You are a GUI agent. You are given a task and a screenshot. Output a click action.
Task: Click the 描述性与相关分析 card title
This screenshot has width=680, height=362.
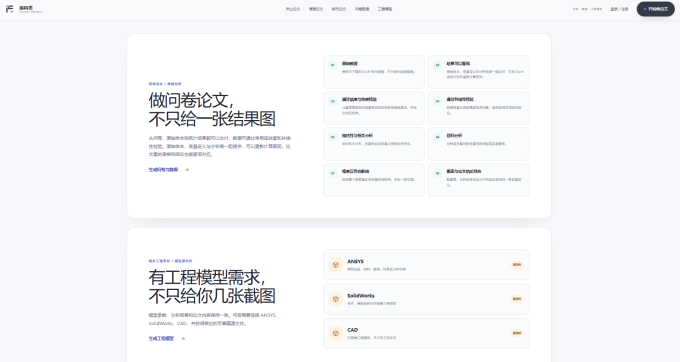click(357, 135)
